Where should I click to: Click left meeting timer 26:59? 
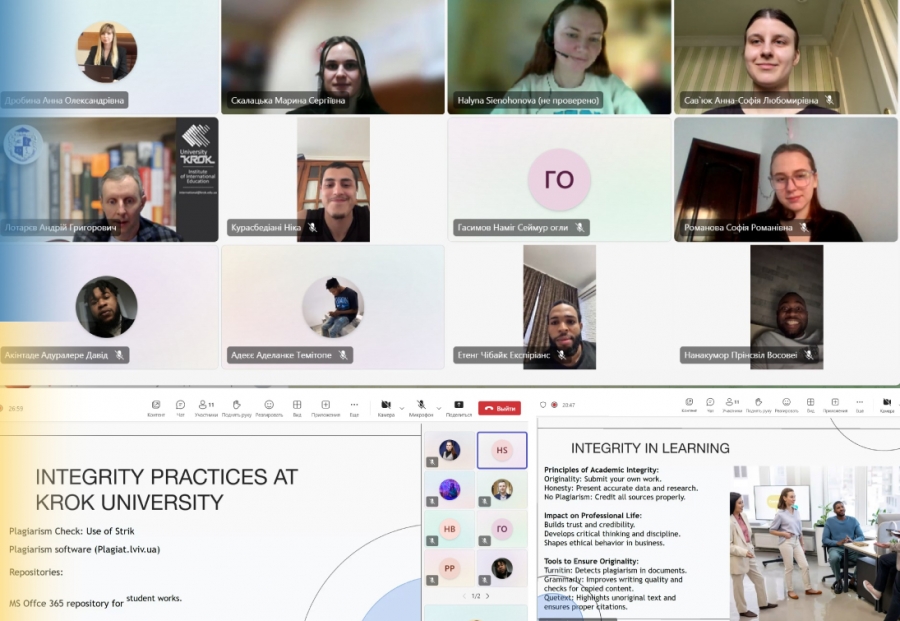pos(16,409)
